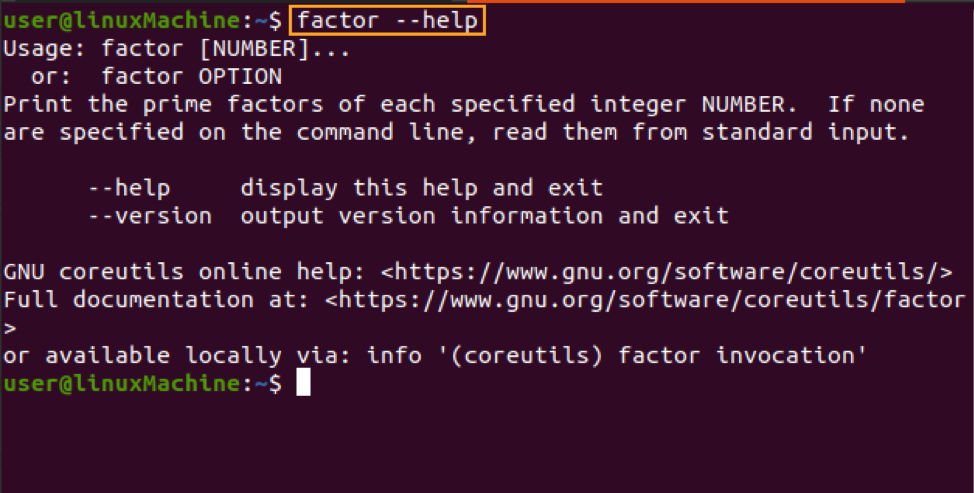974x493 pixels.
Task: Click the terminal cursor block at the prompt
Action: pyautogui.click(x=303, y=382)
